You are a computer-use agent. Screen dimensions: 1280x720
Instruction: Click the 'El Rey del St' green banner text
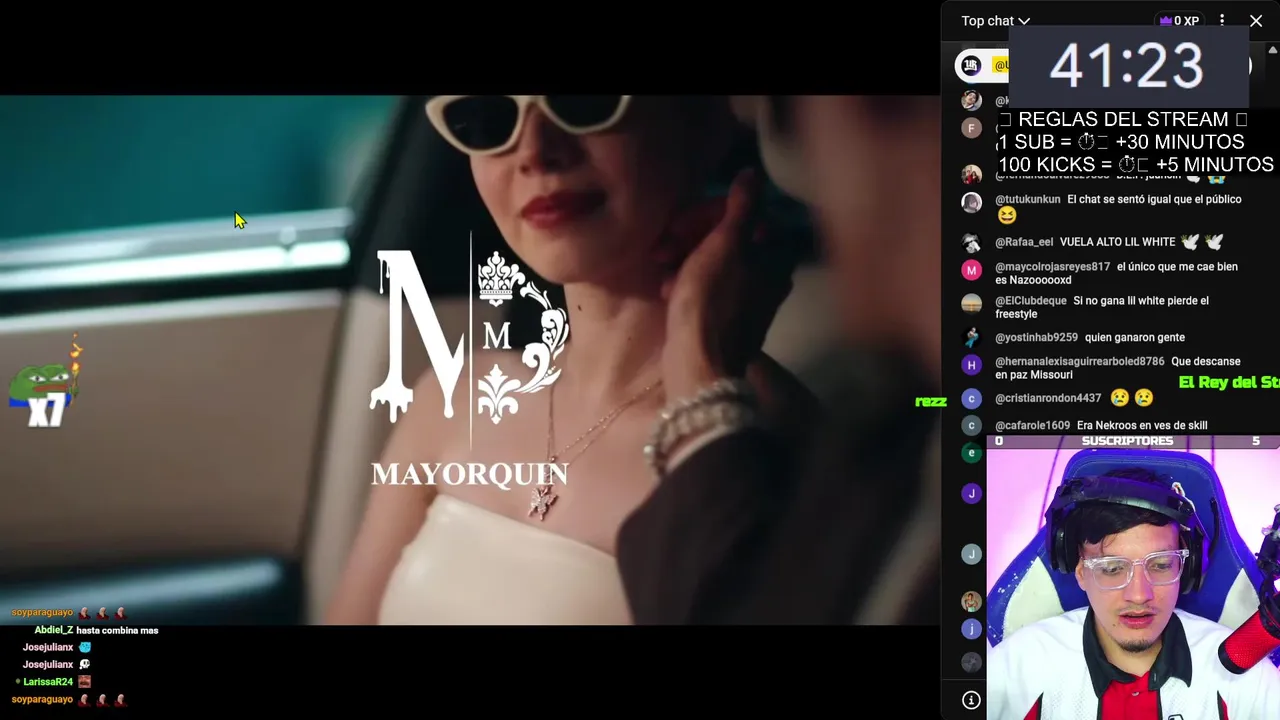(x=1229, y=383)
